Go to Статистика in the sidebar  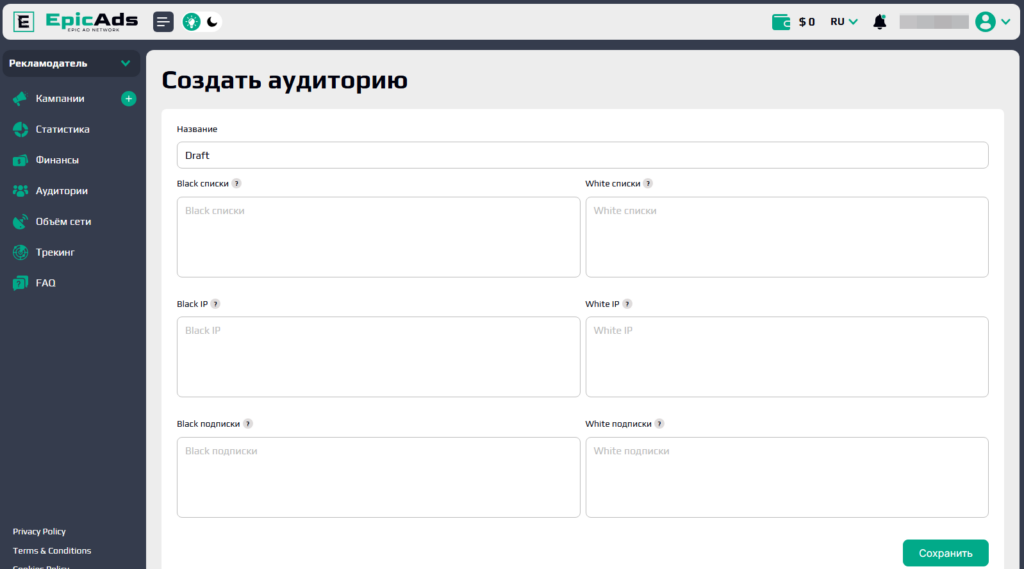coord(62,129)
